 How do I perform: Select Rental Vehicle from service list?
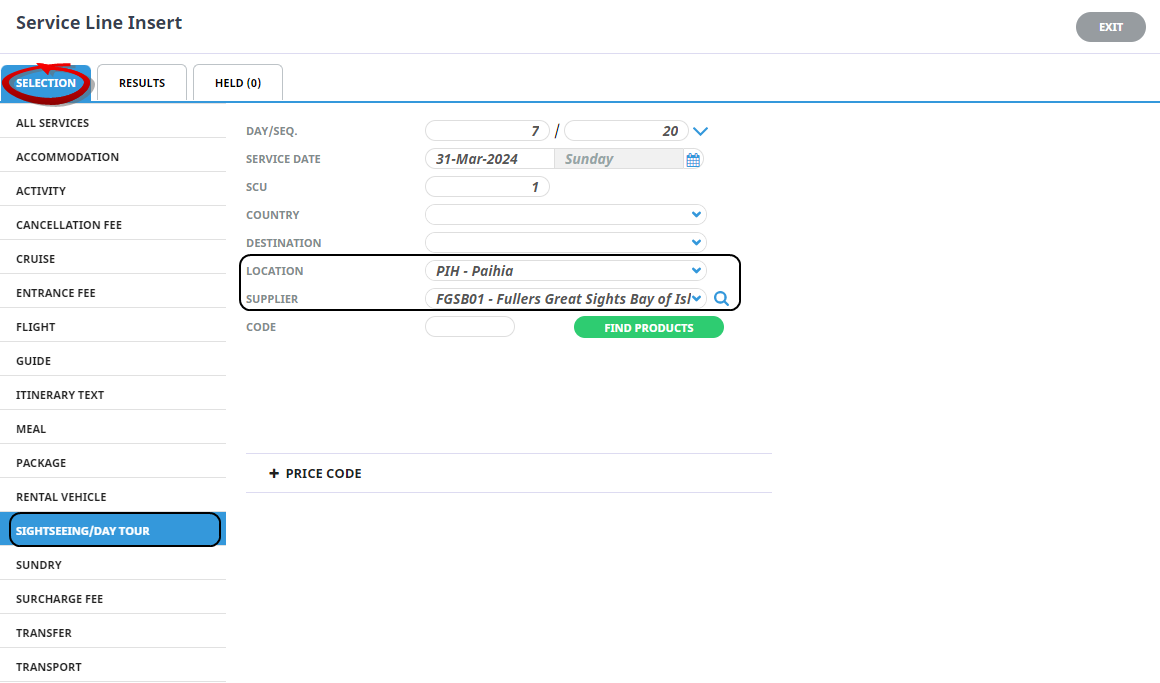point(61,497)
